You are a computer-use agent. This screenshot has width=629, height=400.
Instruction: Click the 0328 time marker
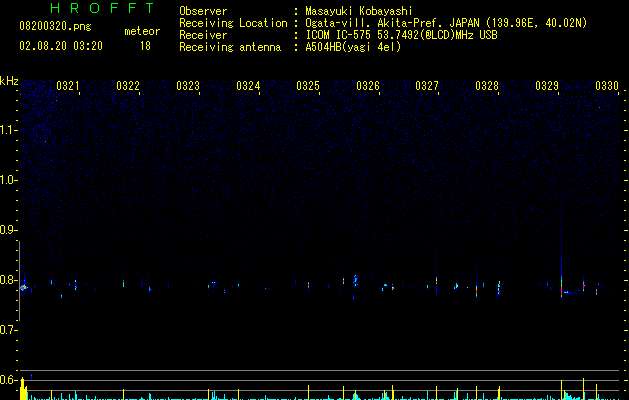pyautogui.click(x=487, y=86)
